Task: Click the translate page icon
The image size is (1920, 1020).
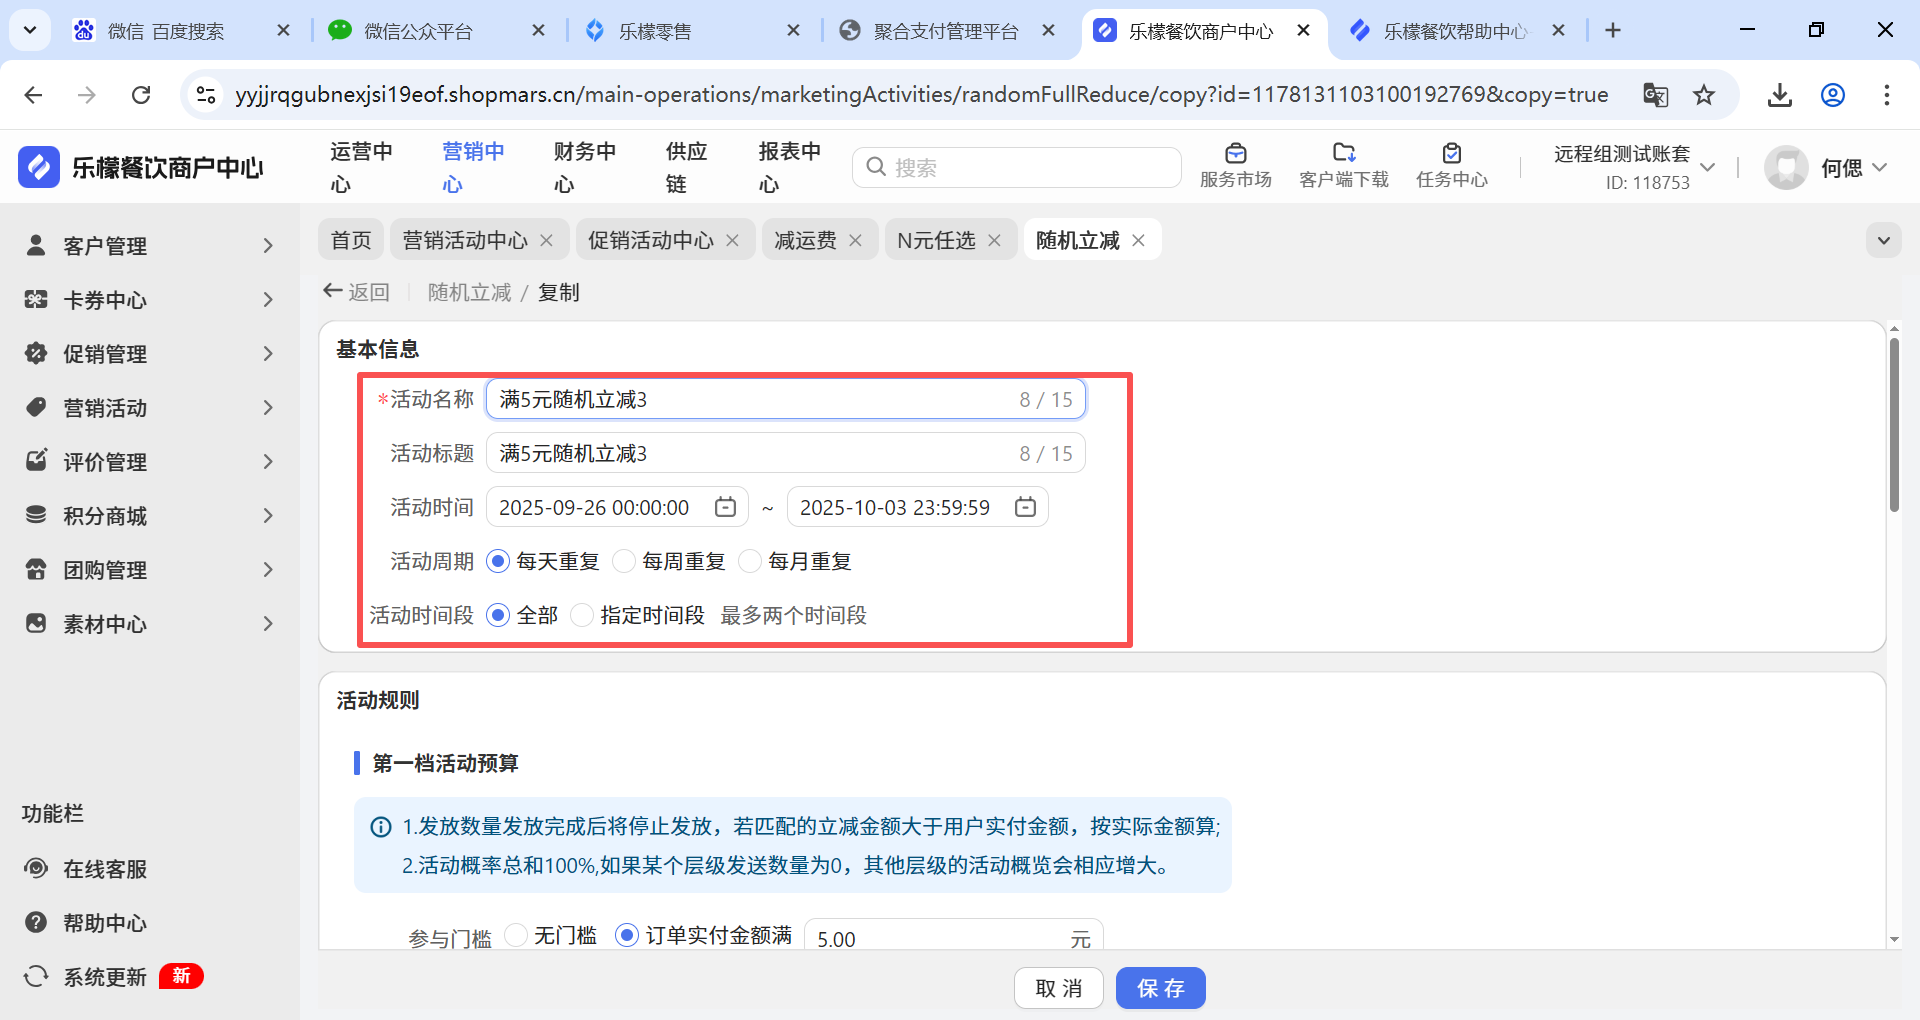Action: coord(1656,95)
